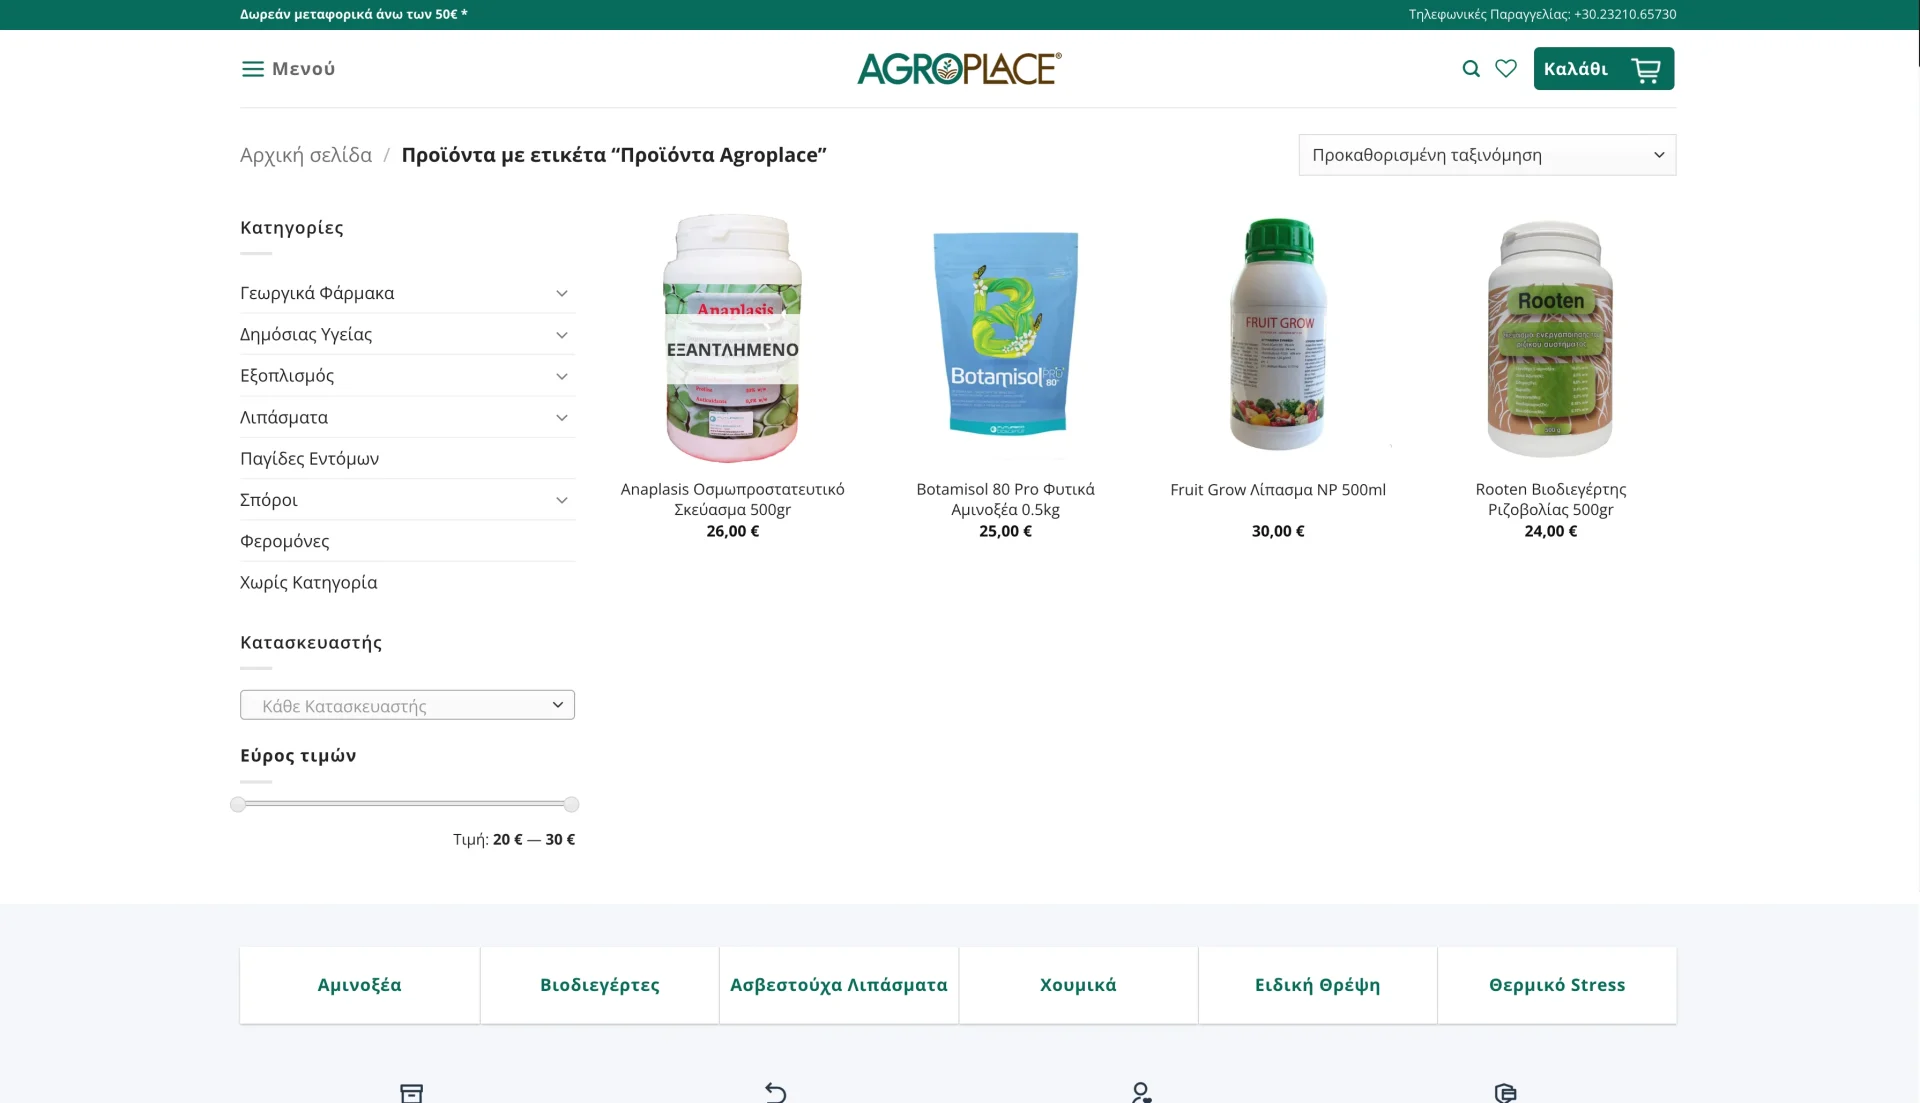Open the Αρχική σελίδα breadcrumb link

point(305,155)
